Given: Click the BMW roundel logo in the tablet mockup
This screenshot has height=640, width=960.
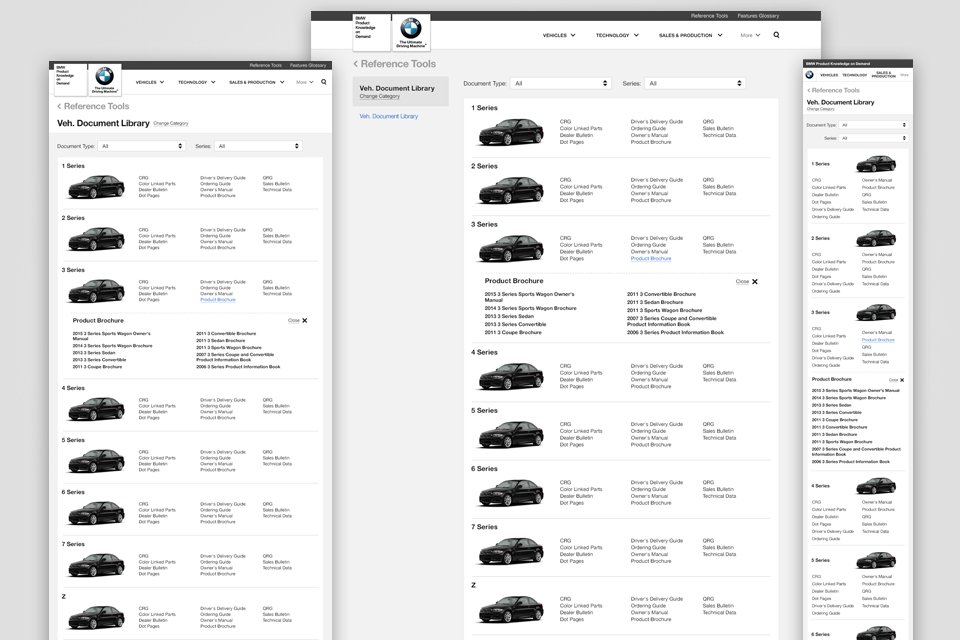Looking at the screenshot, I should [x=105, y=76].
